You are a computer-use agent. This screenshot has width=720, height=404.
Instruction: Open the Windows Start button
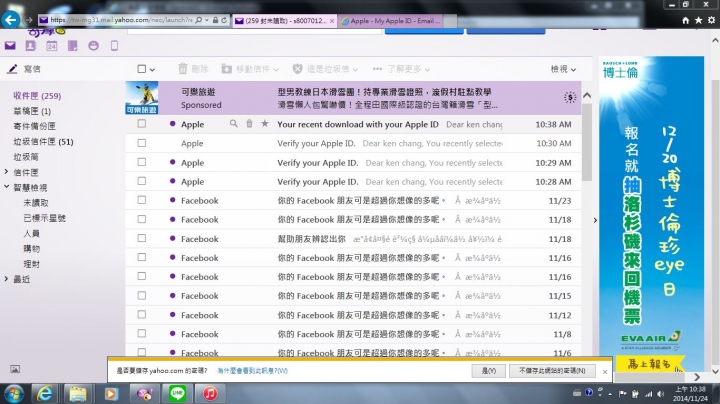click(14, 393)
